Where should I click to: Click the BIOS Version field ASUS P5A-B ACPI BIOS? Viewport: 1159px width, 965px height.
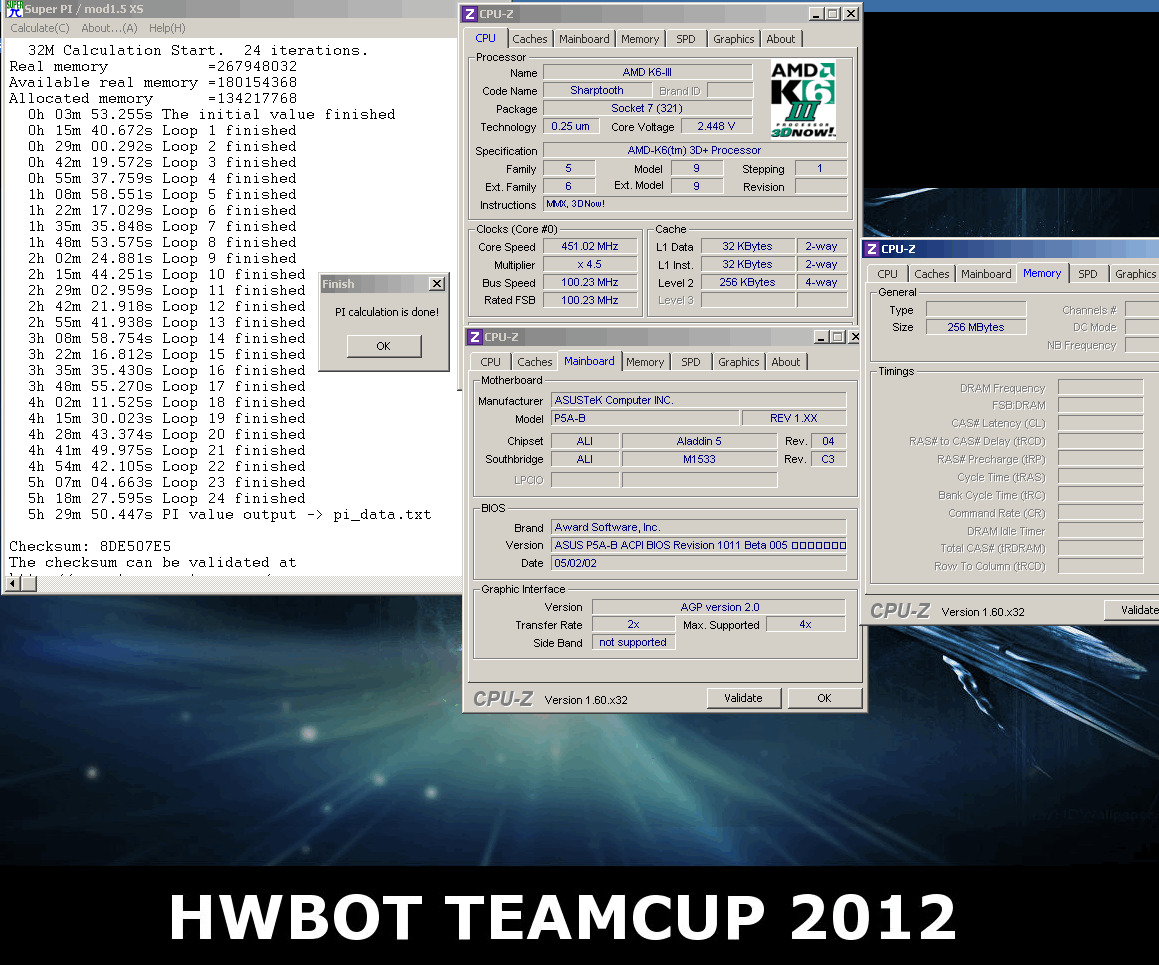tap(699, 545)
